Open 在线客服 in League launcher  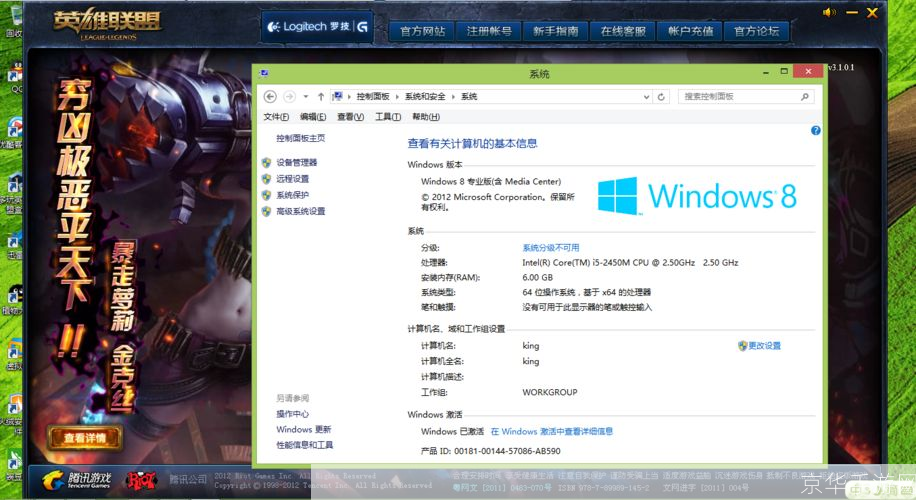(x=623, y=32)
